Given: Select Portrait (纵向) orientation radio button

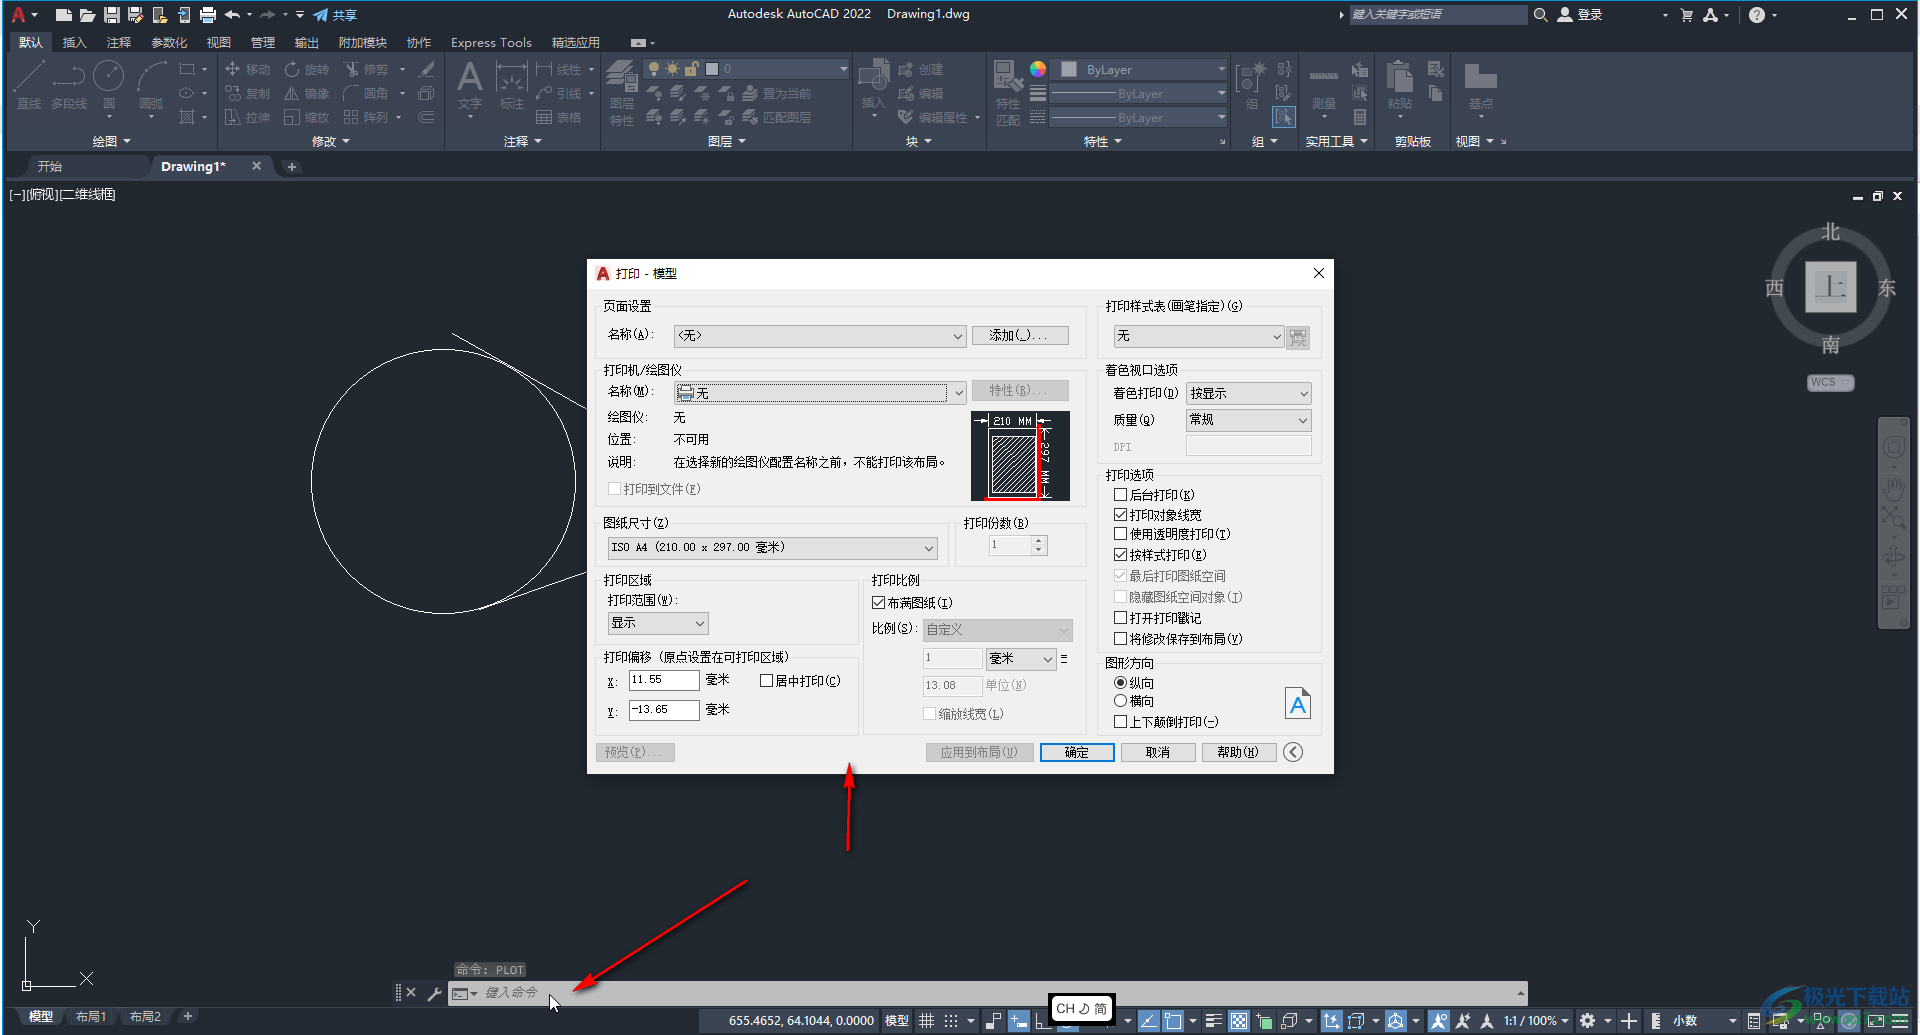Looking at the screenshot, I should pos(1121,683).
